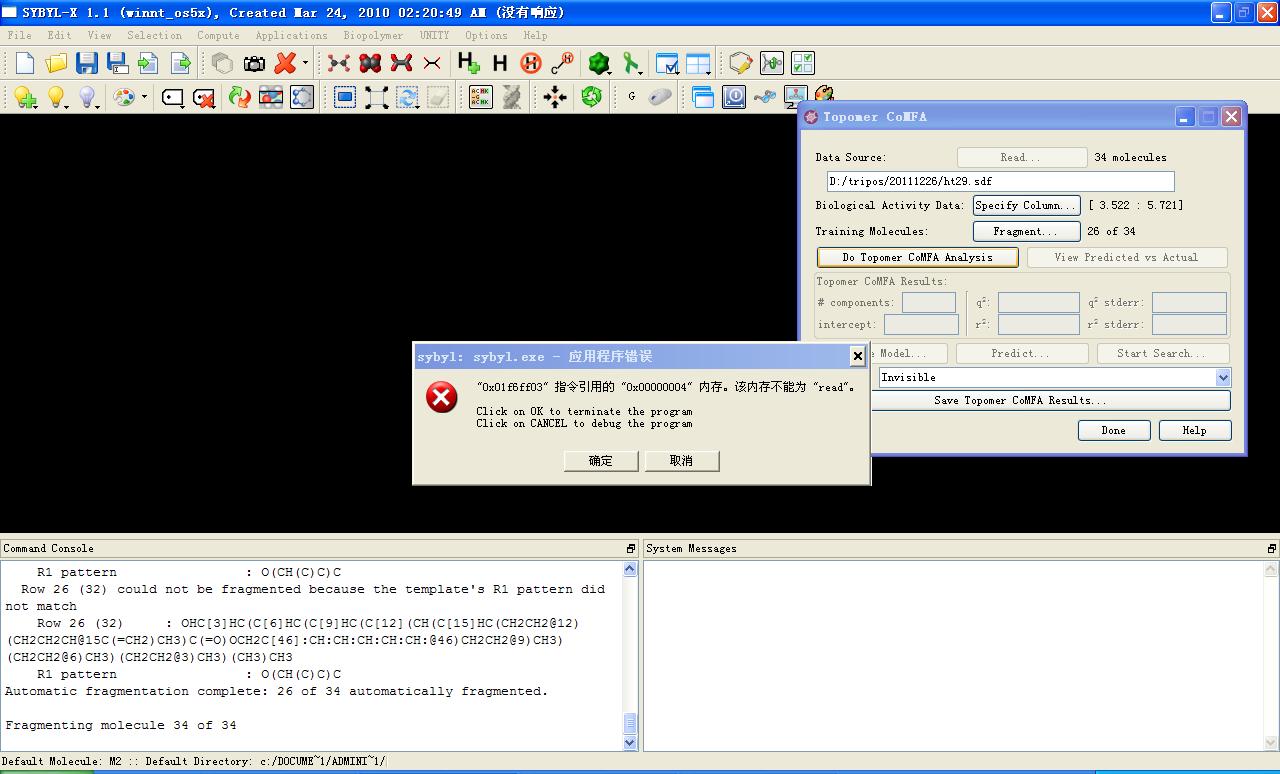Click Do Topomer CoMFA Analysis button
The width and height of the screenshot is (1280, 774).
point(918,257)
